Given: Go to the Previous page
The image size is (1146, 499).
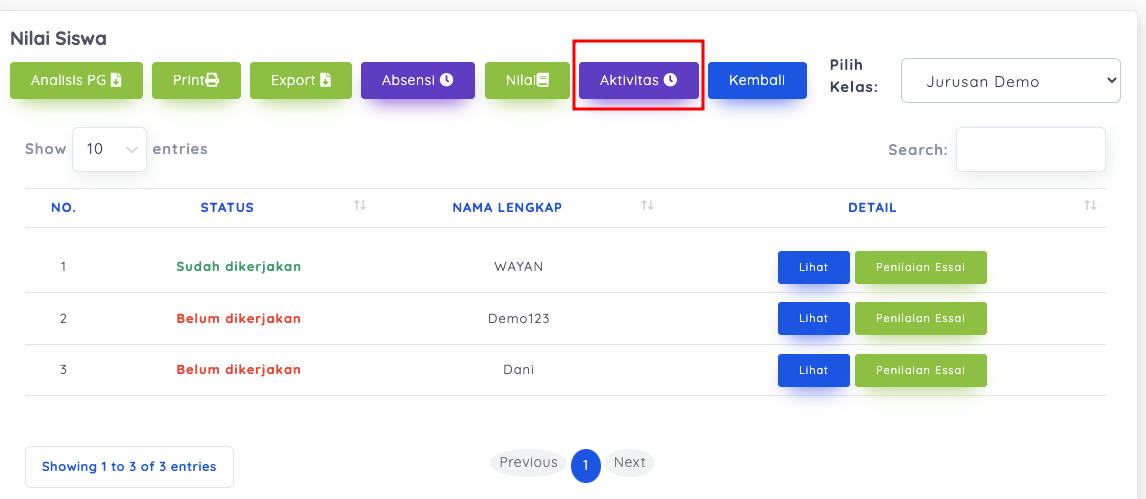Looking at the screenshot, I should pyautogui.click(x=528, y=463).
